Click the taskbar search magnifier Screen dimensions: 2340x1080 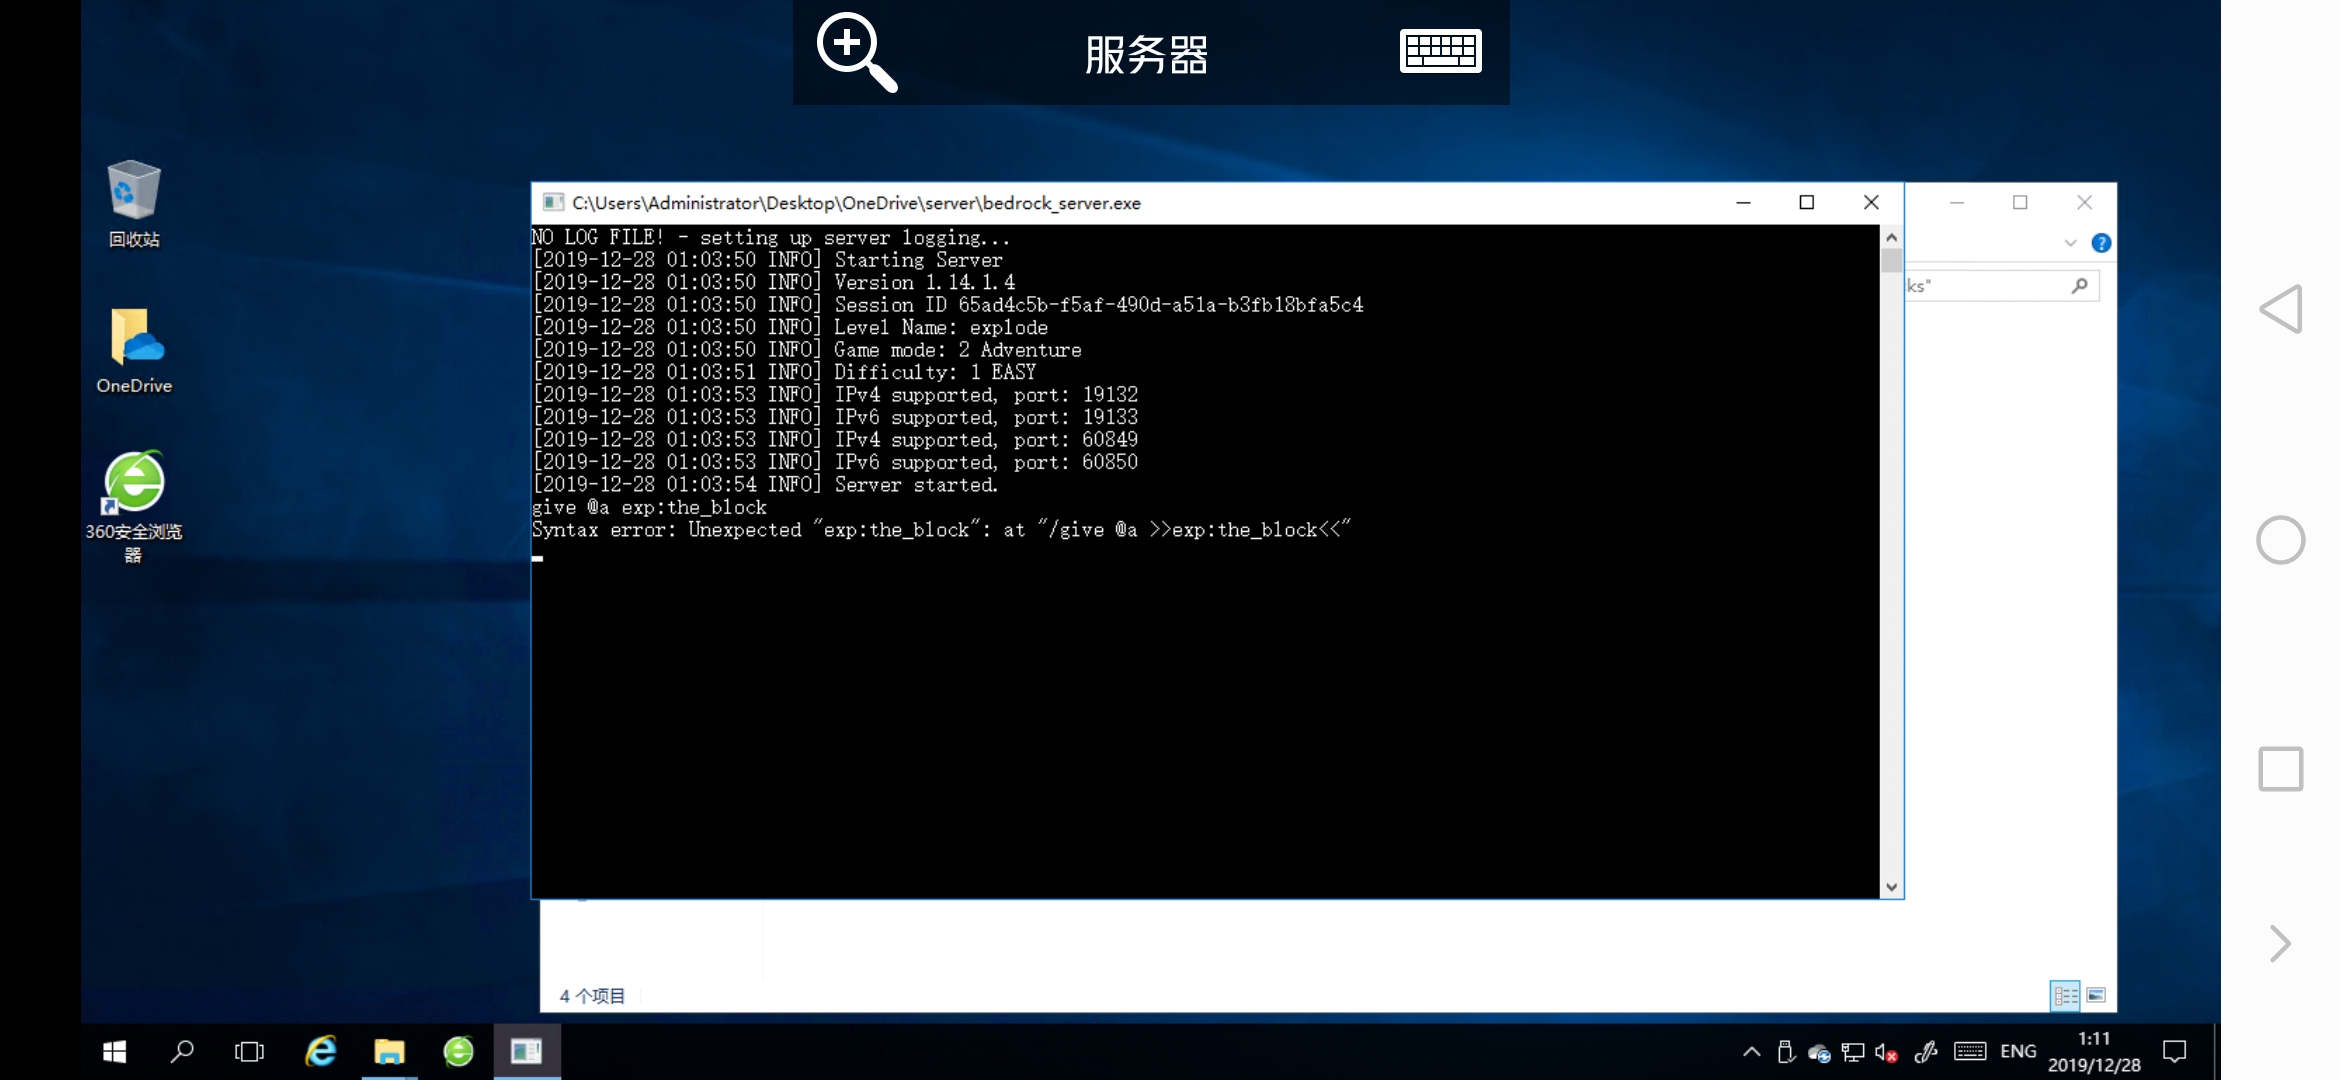tap(182, 1052)
